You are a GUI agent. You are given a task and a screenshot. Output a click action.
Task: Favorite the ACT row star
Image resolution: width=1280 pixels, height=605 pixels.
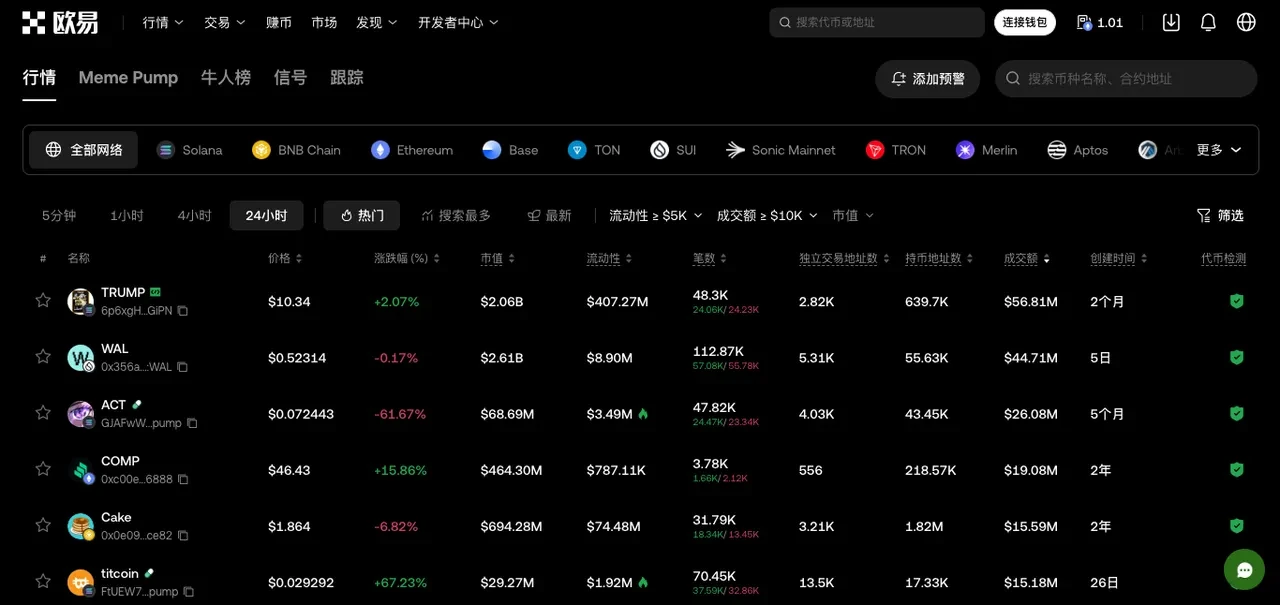click(43, 412)
